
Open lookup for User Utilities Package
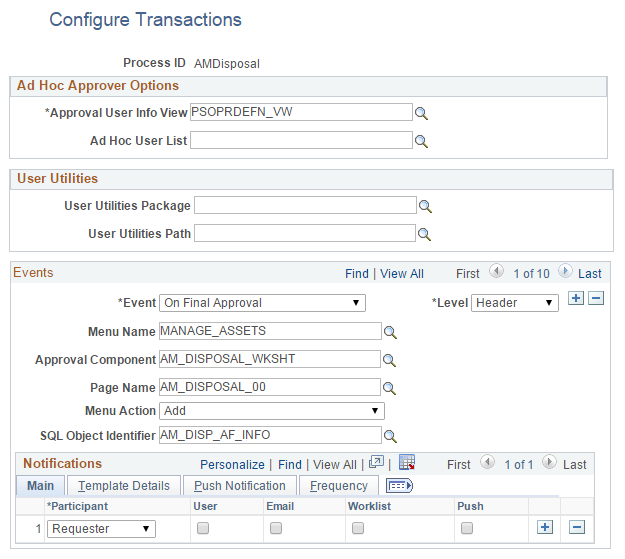(x=425, y=206)
